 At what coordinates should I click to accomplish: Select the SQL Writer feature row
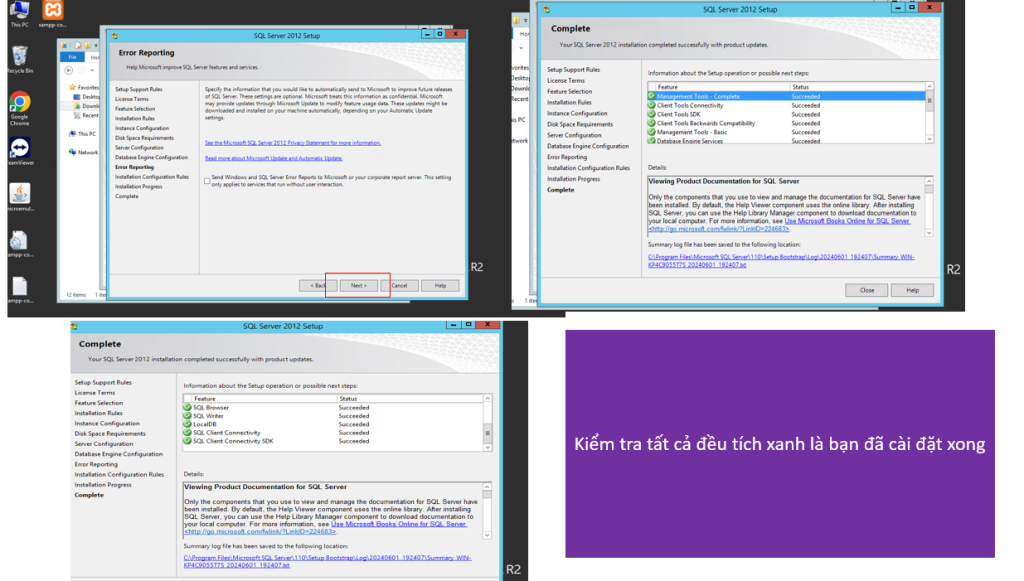tap(334, 416)
